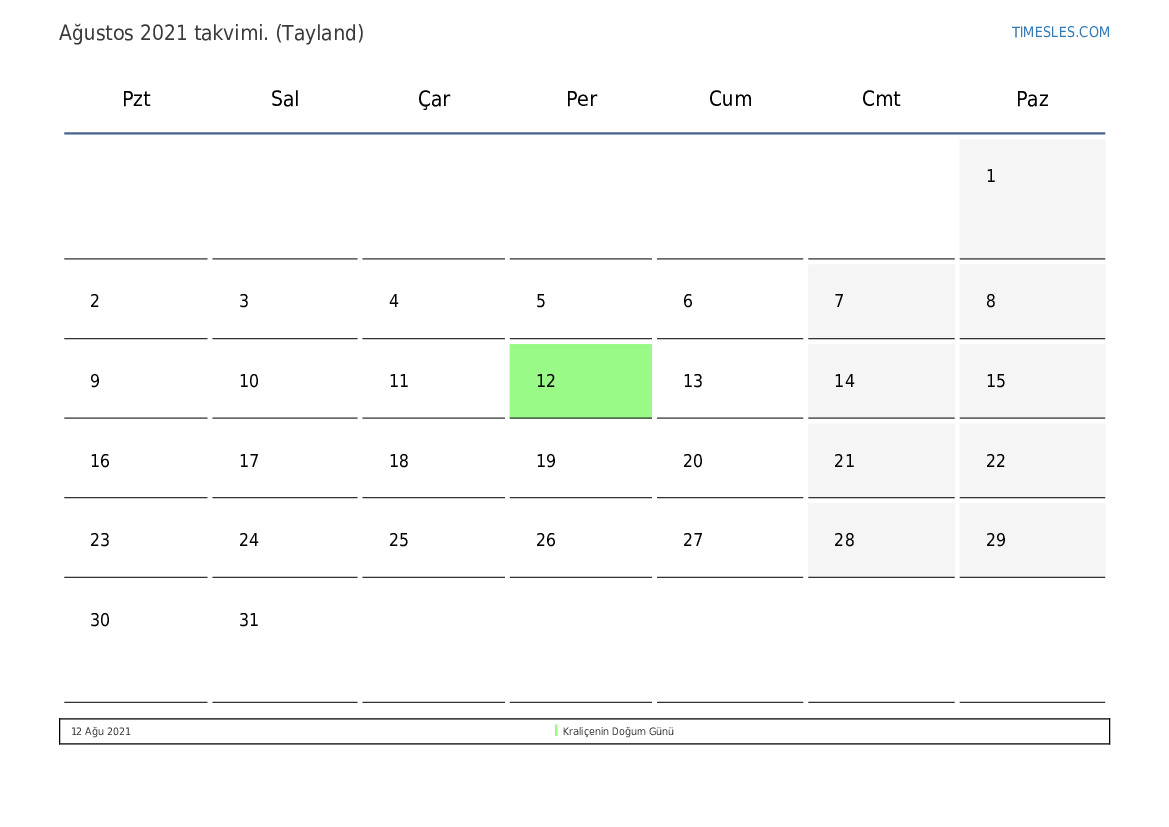Image resolution: width=1169 pixels, height=827 pixels.
Task: Click the Çar weekday header
Action: pyautogui.click(x=434, y=99)
